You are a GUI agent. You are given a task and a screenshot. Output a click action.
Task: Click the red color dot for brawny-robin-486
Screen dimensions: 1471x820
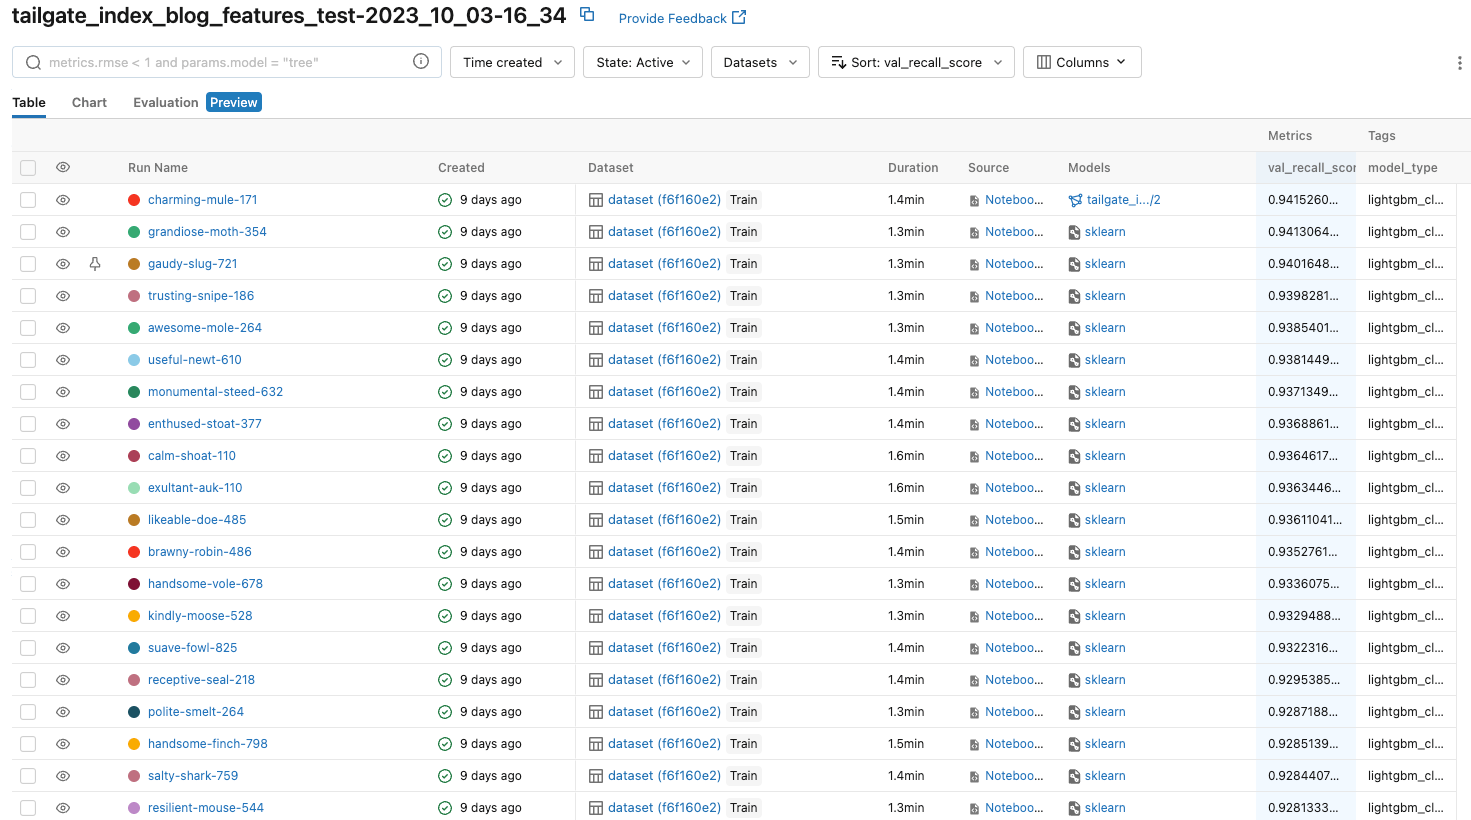tap(134, 552)
